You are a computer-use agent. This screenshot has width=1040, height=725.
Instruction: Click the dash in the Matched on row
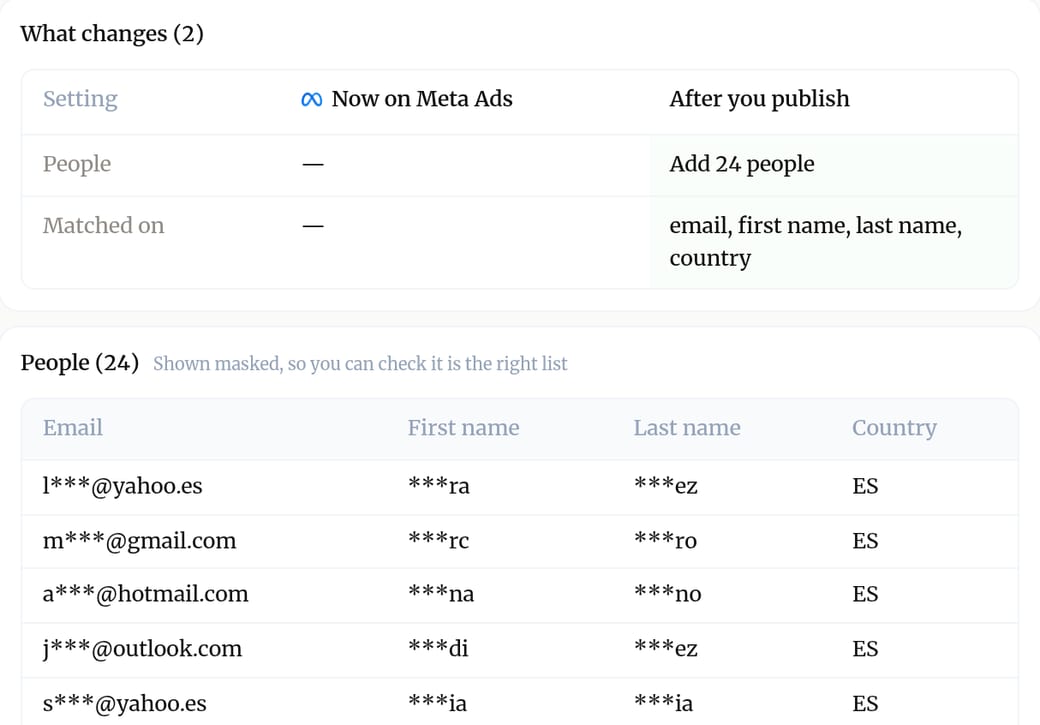(x=313, y=226)
